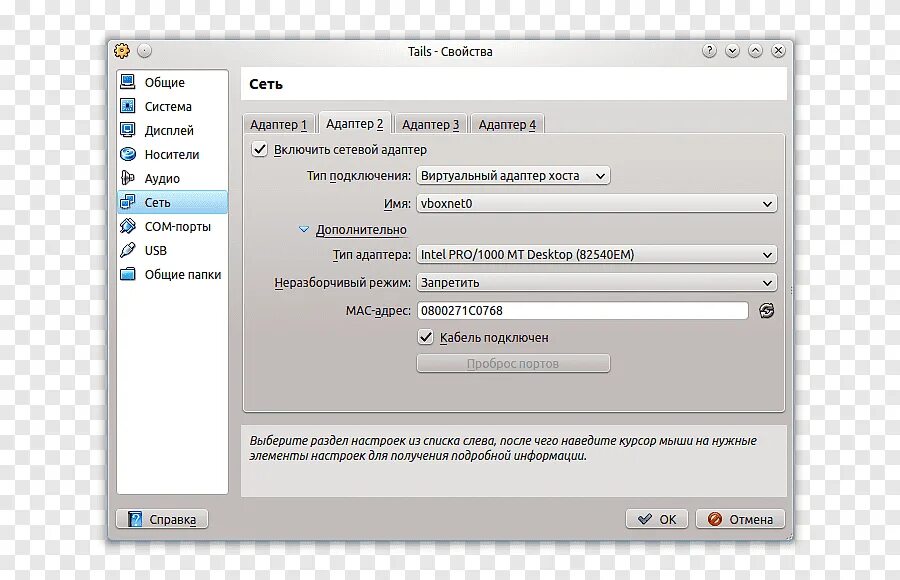Toggle Включить сетевой адаптер checkbox
Image resolution: width=900 pixels, height=580 pixels.
(259, 150)
